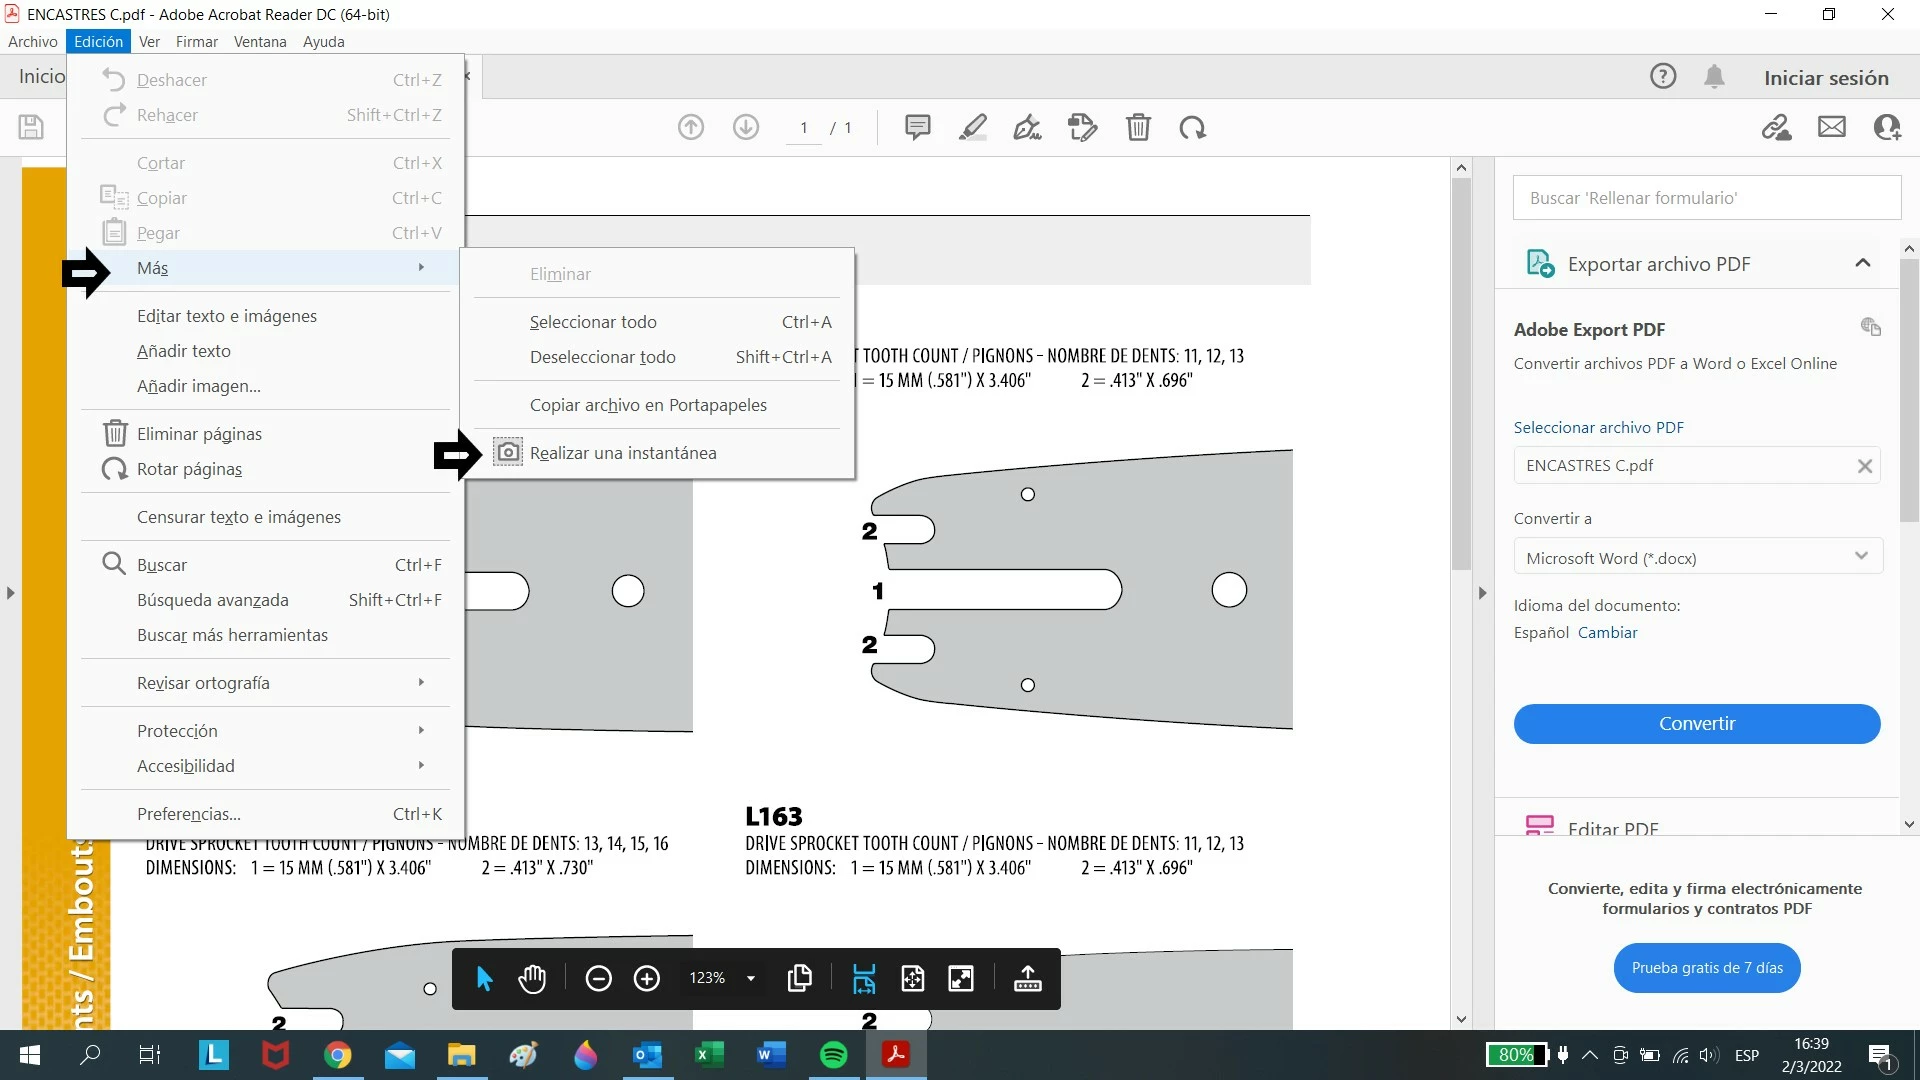Zoom out with the minus magnifier

598,979
